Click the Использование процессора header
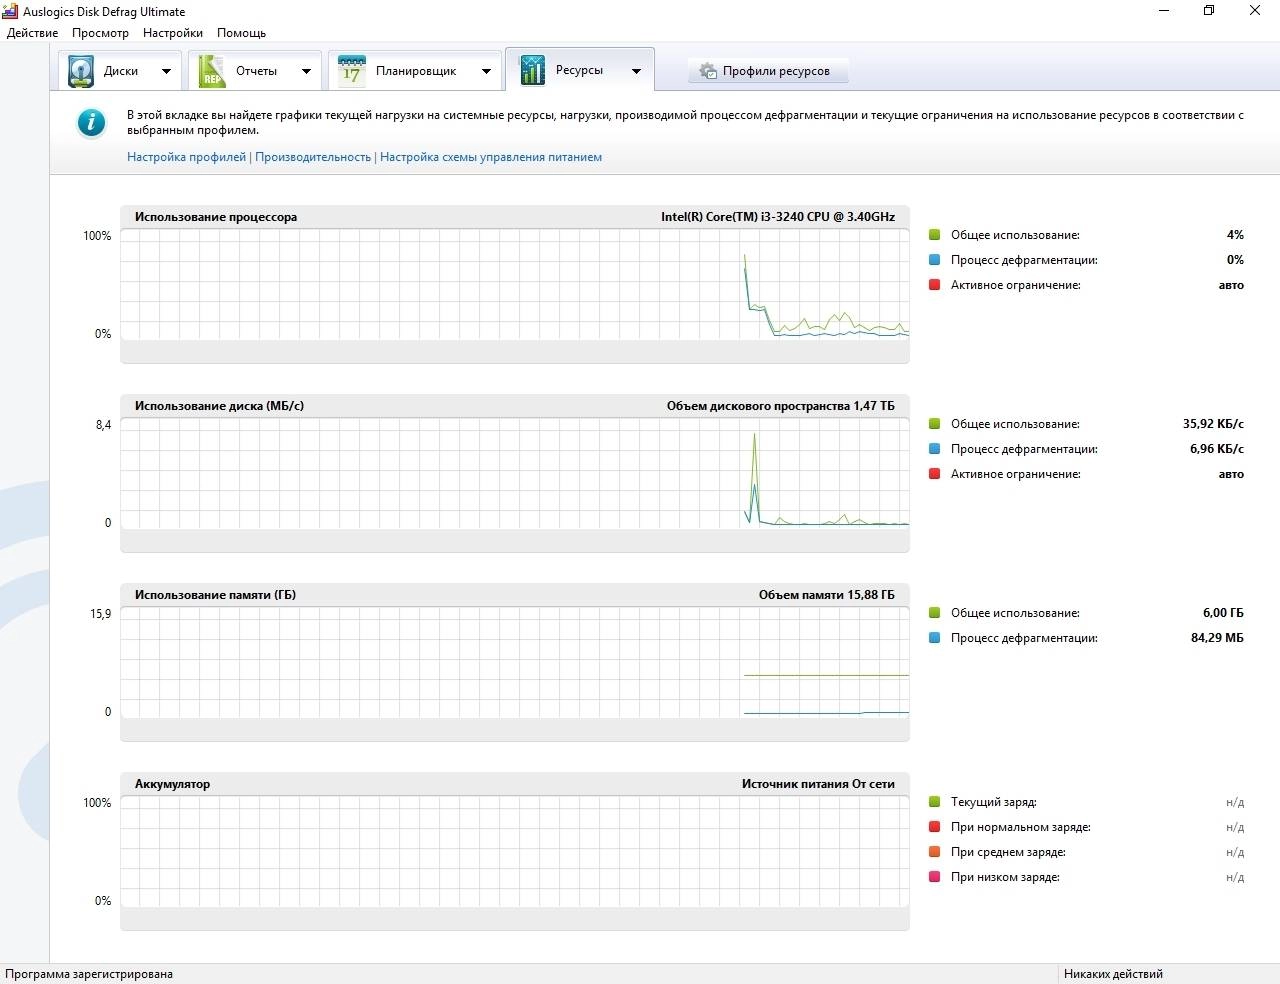Viewport: 1280px width, 984px height. point(216,217)
